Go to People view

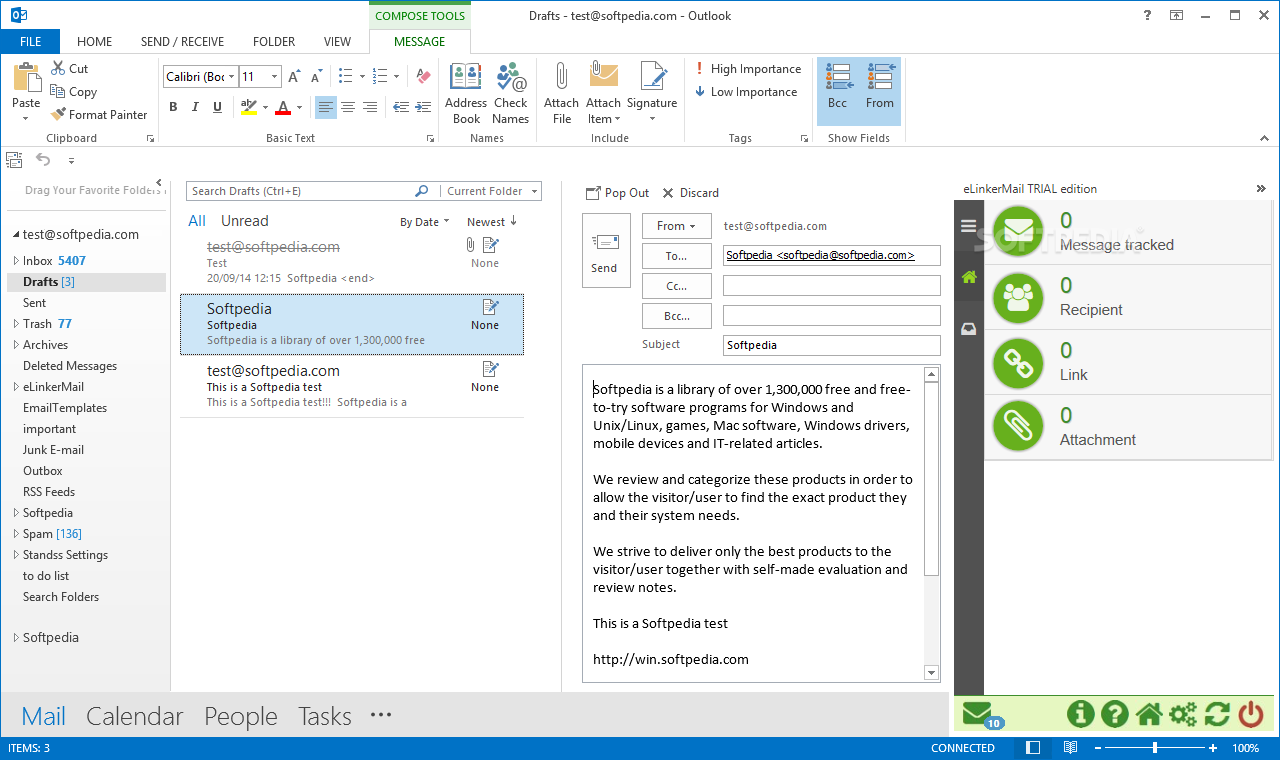click(x=241, y=716)
